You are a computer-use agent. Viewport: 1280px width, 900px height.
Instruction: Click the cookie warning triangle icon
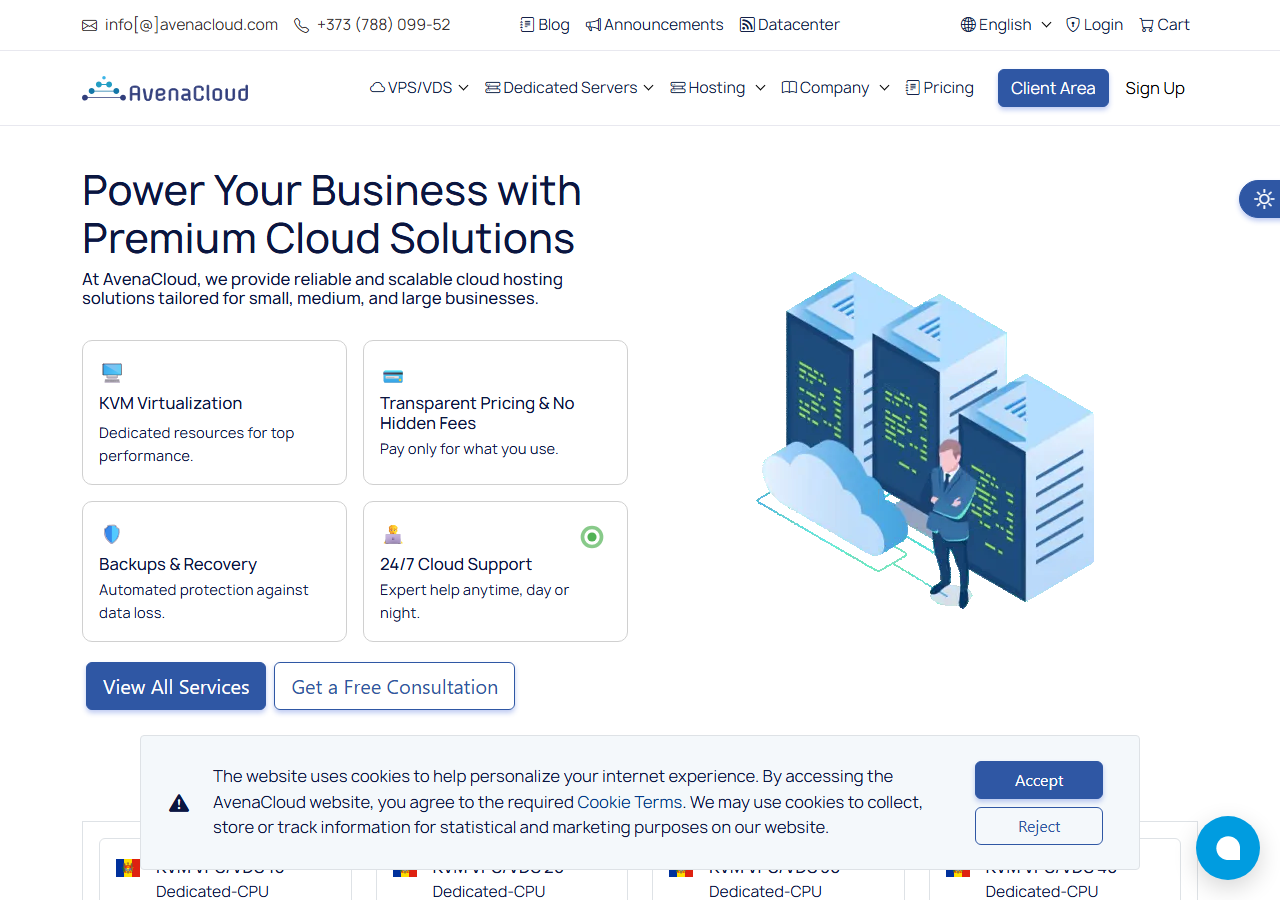(x=179, y=803)
